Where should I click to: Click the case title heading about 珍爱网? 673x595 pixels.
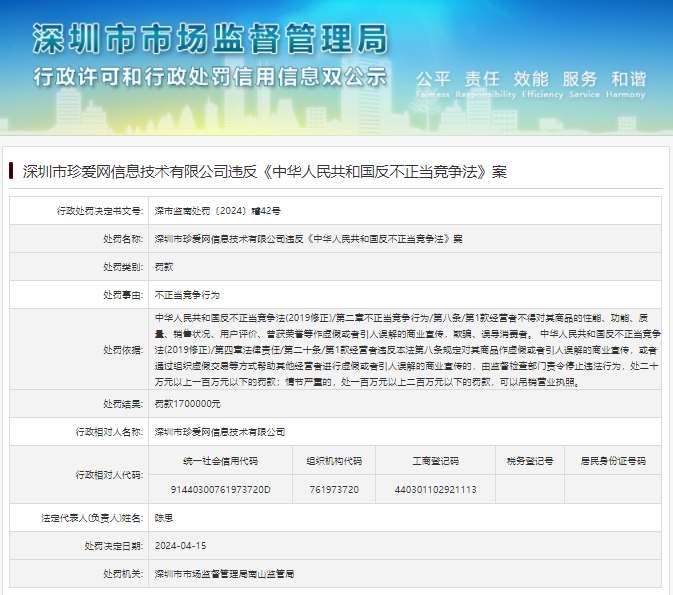pos(264,172)
